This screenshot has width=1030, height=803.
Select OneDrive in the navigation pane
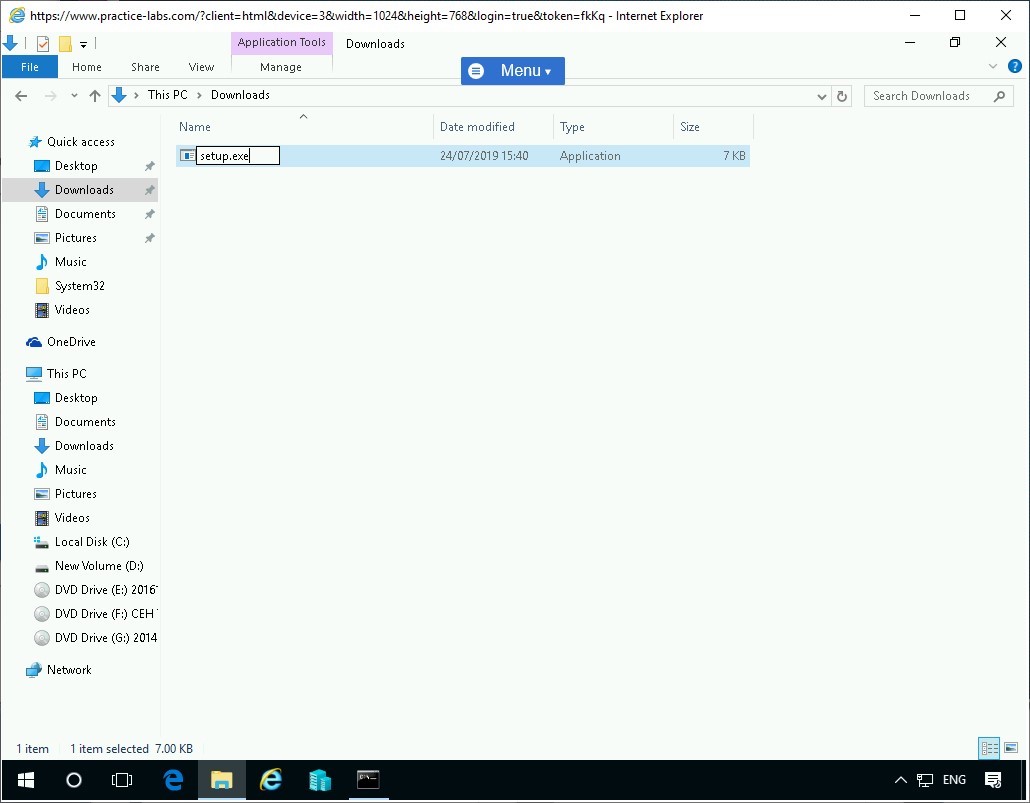[71, 342]
